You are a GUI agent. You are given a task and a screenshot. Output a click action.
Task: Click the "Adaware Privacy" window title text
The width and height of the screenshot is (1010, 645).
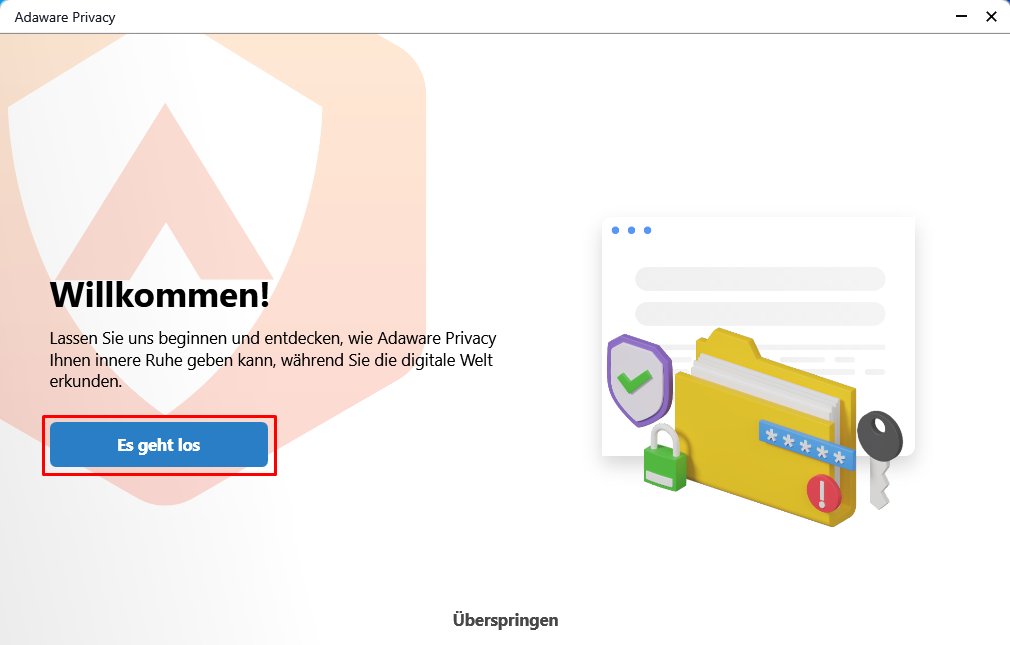tap(65, 17)
